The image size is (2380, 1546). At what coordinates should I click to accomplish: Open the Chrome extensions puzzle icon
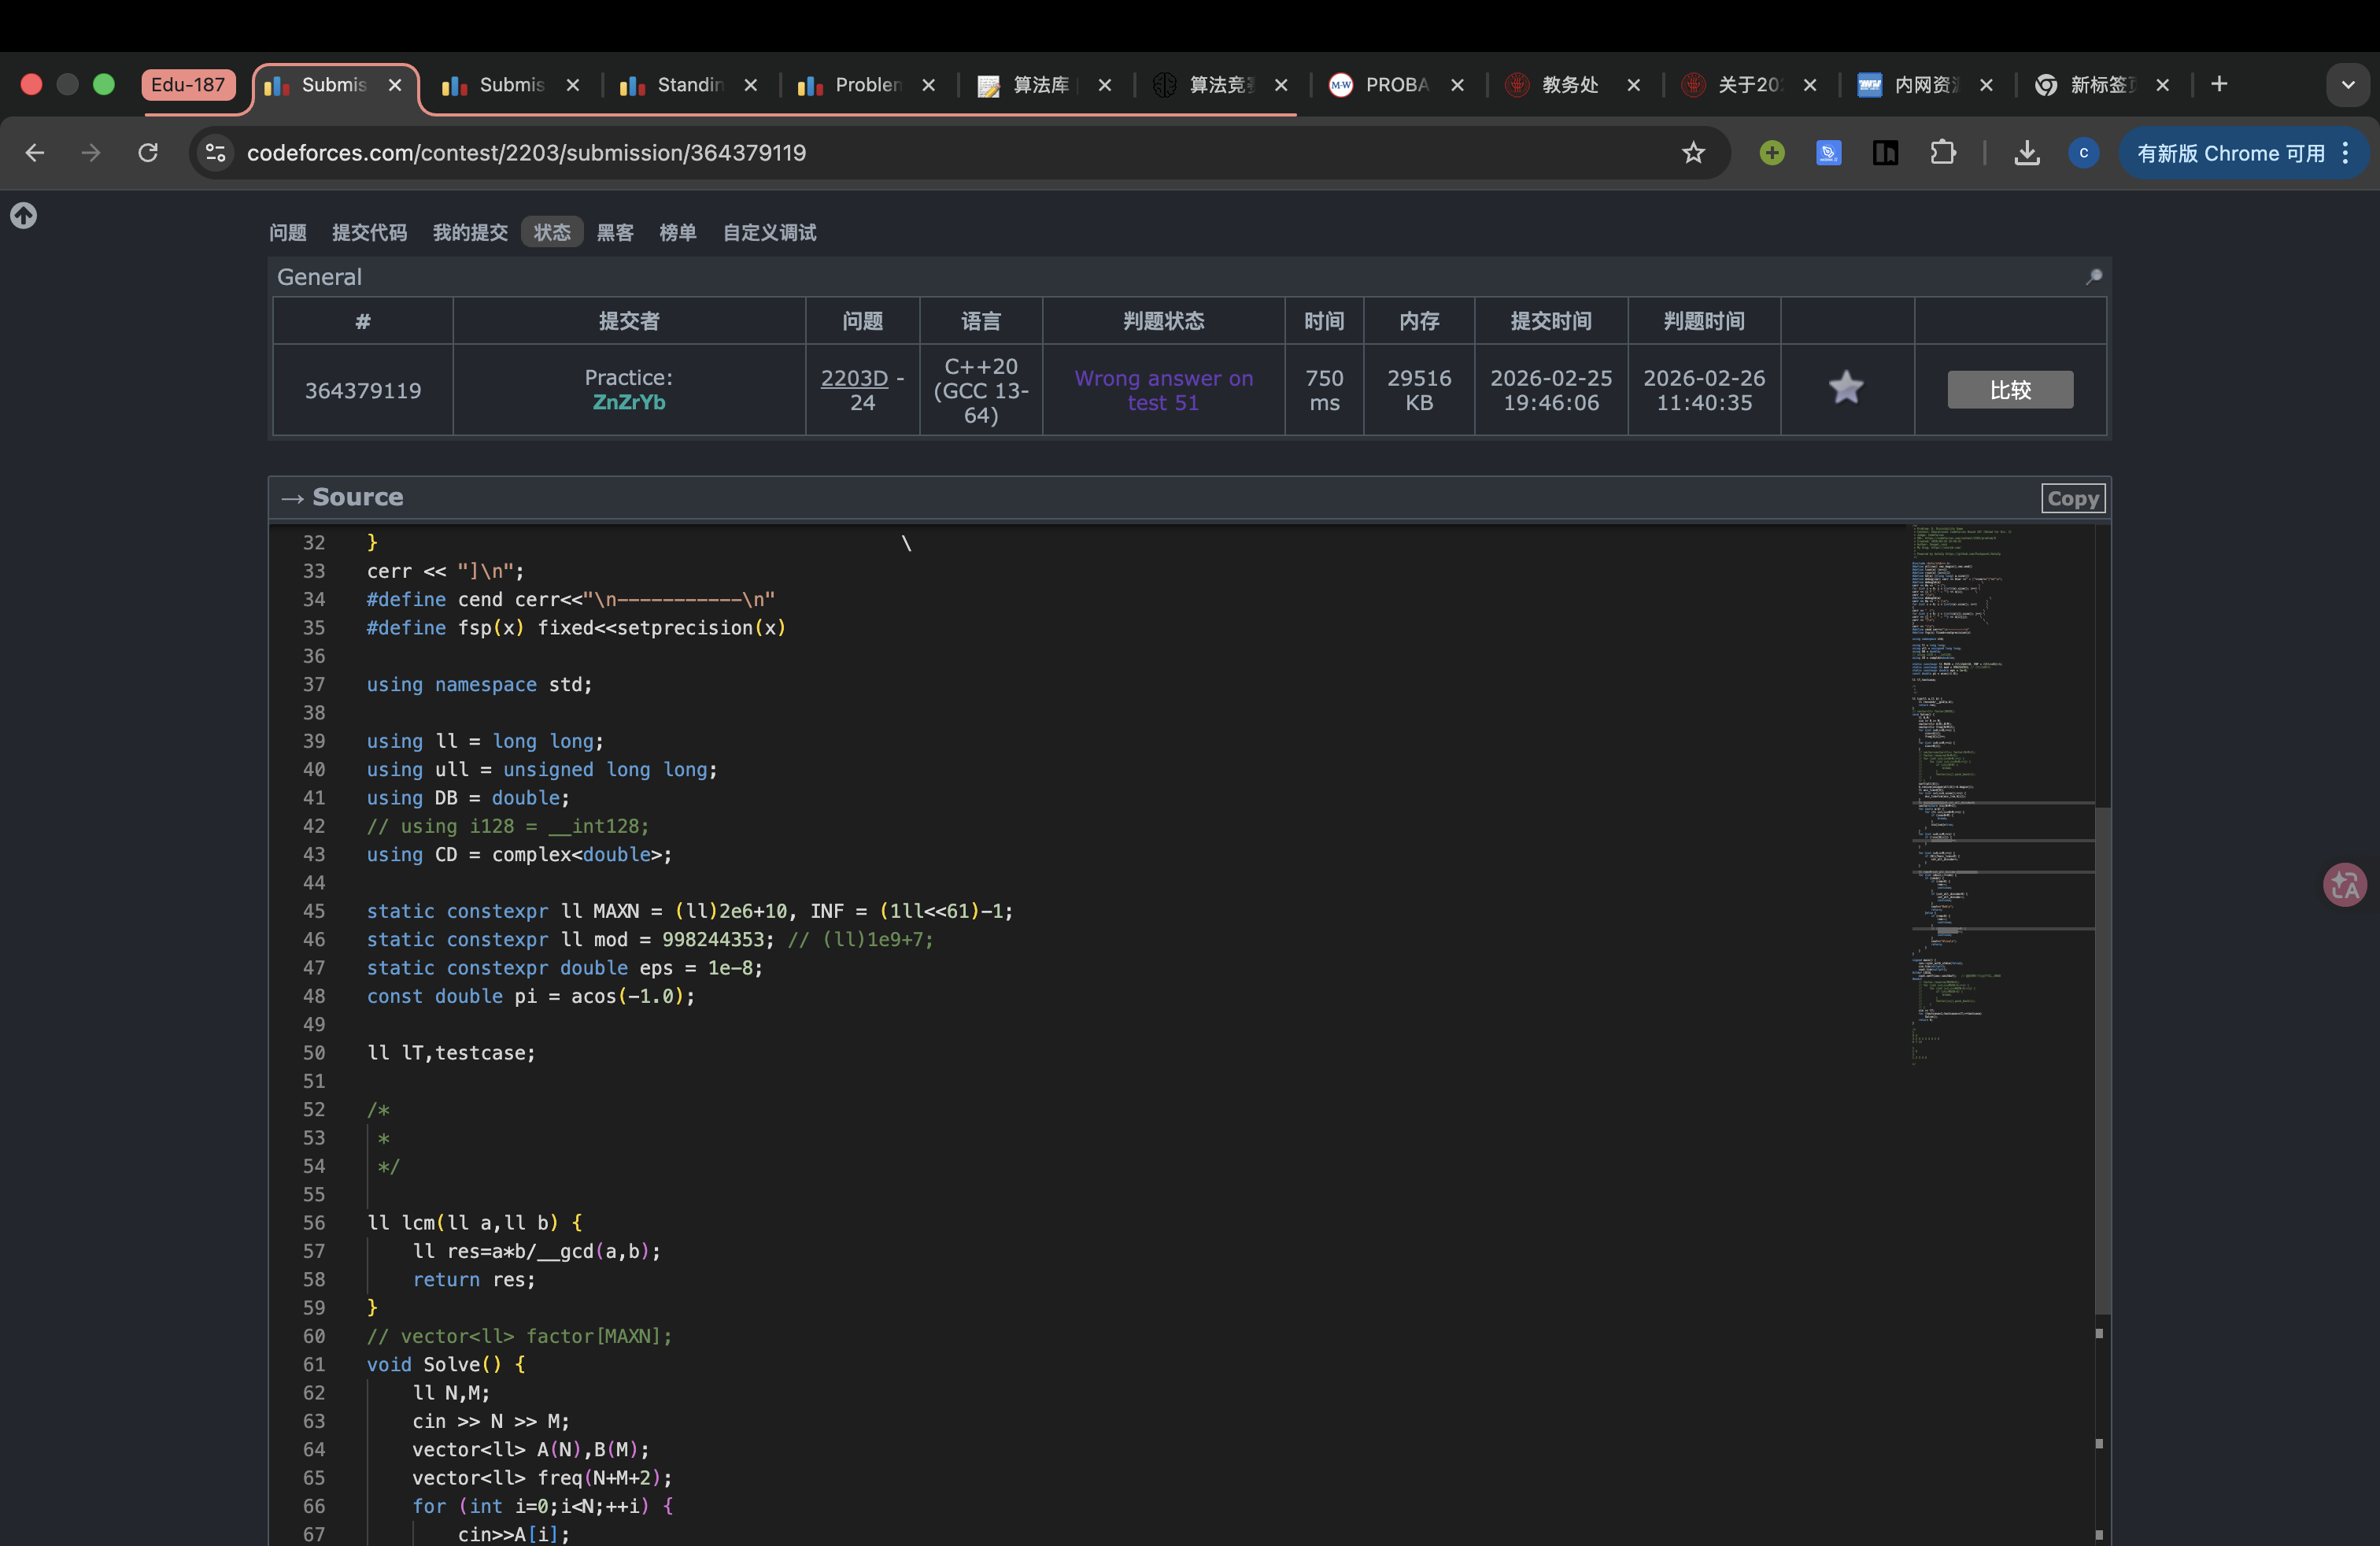coord(1942,153)
